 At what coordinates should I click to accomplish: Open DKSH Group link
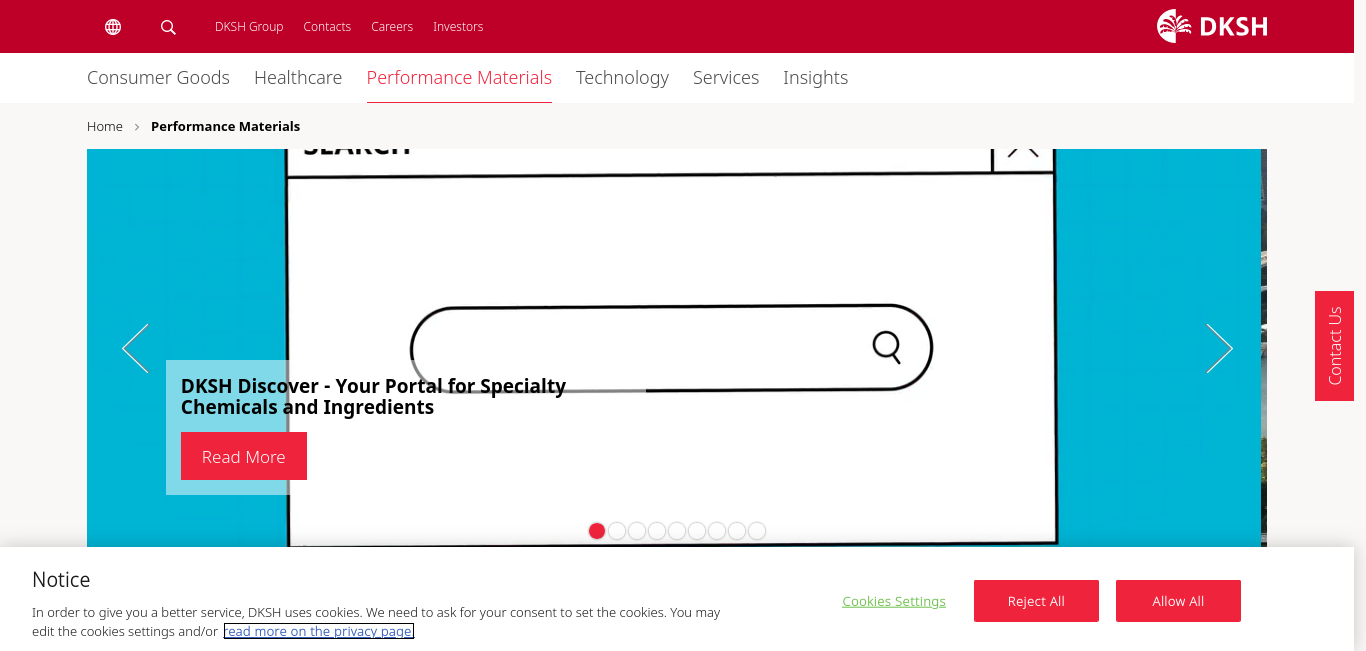[249, 27]
